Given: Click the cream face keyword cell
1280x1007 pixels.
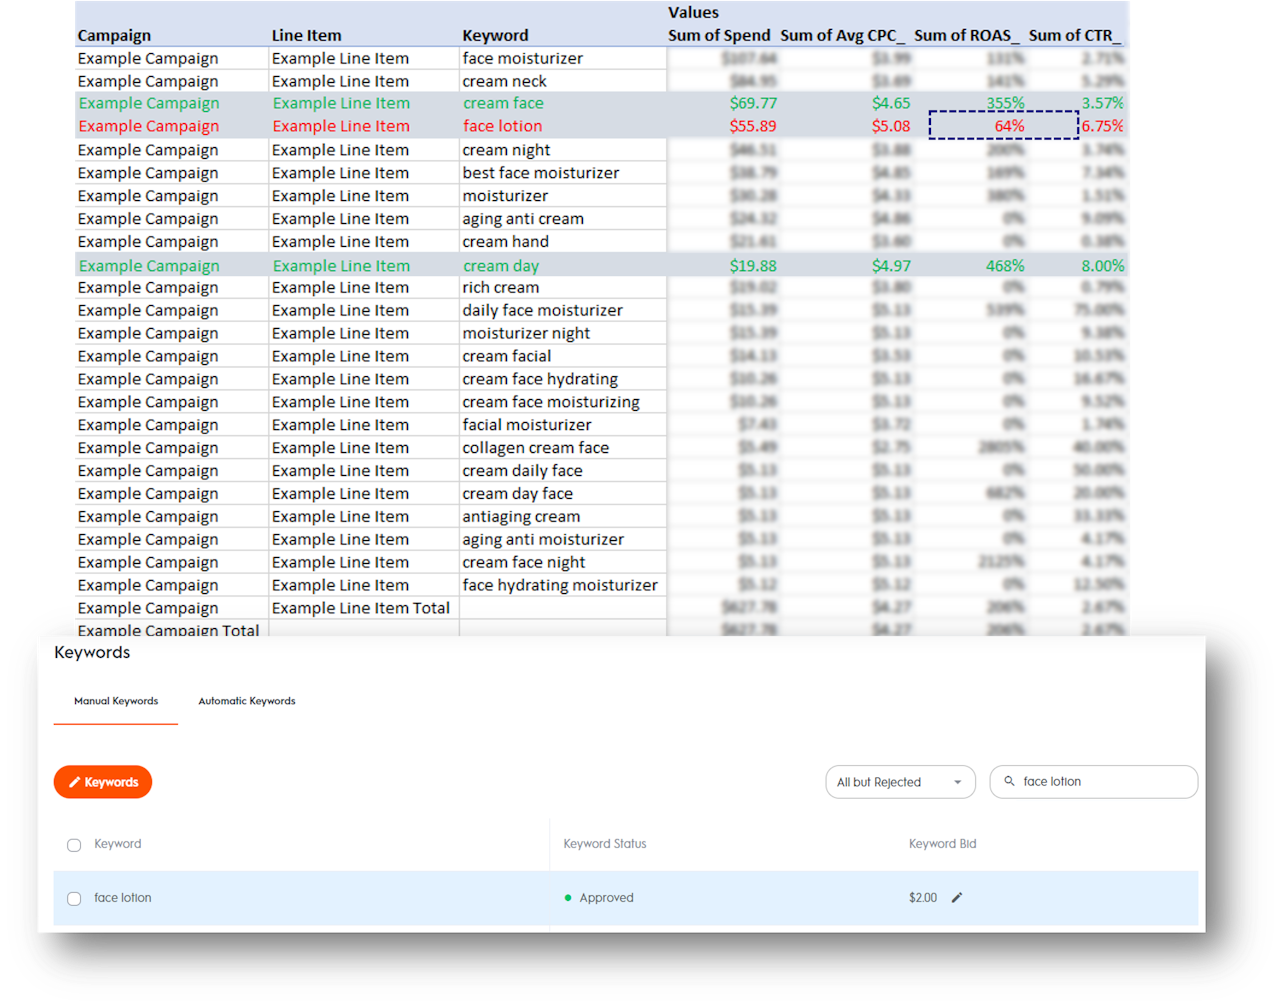Looking at the screenshot, I should point(504,103).
